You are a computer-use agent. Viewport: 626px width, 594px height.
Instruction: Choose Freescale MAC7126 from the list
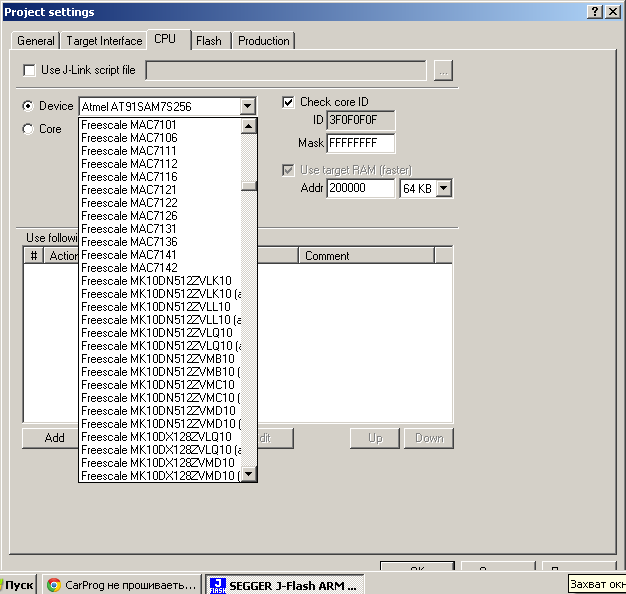(x=160, y=216)
